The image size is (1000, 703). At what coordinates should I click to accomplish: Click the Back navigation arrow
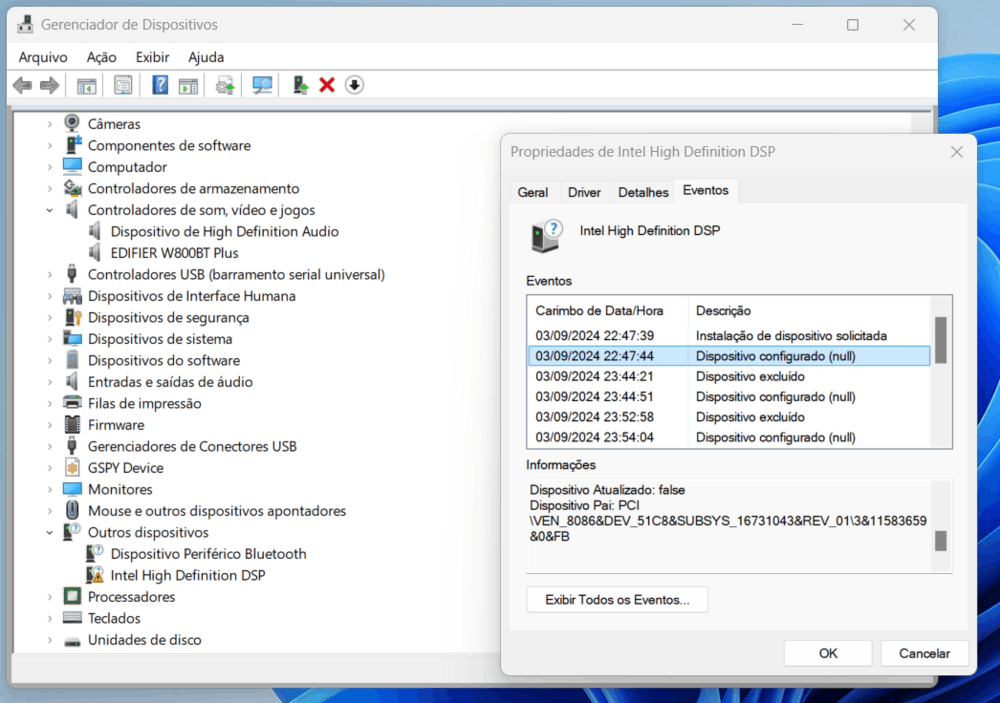tap(22, 84)
